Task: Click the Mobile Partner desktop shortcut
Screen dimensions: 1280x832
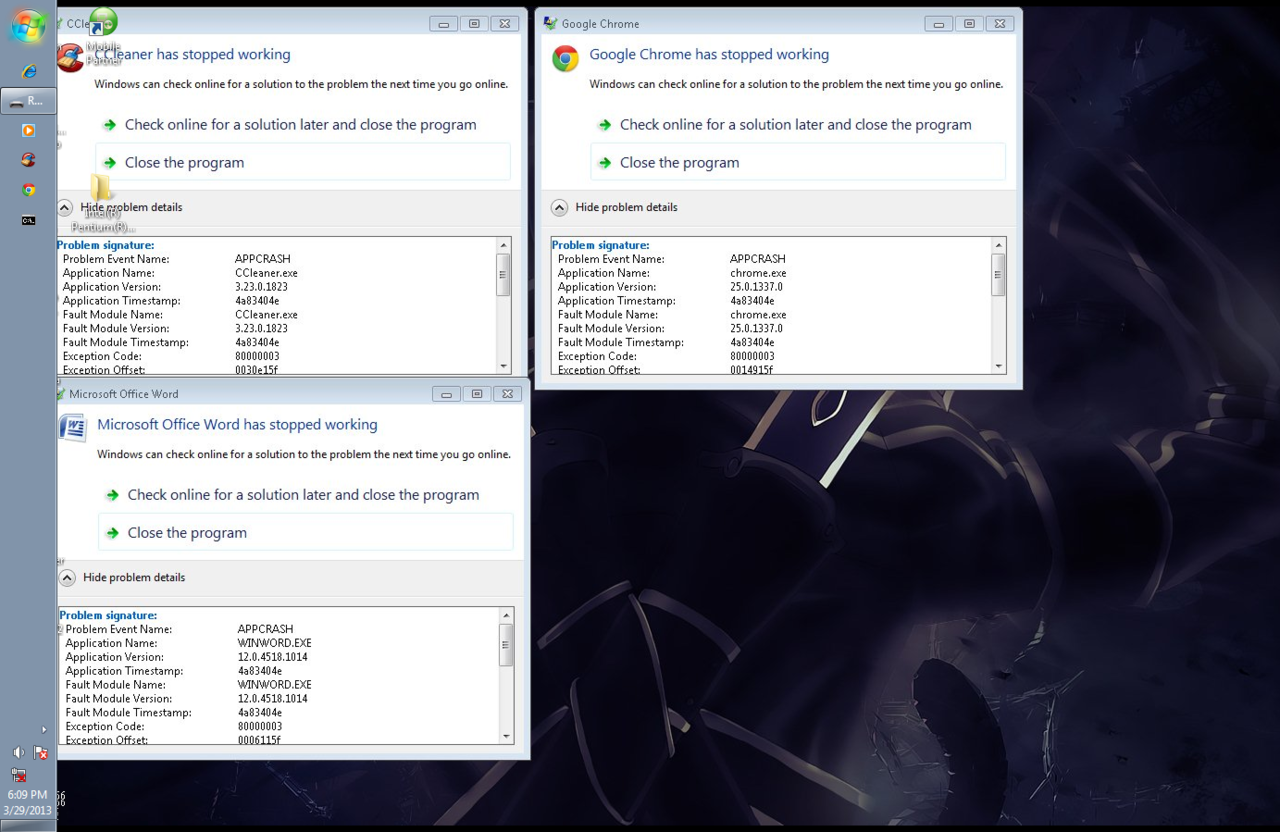Action: click(x=103, y=38)
